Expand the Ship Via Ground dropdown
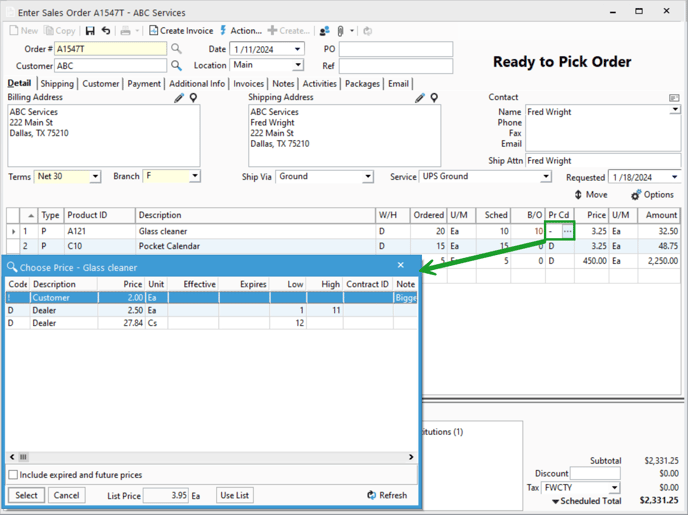This screenshot has width=688, height=515. click(x=366, y=177)
